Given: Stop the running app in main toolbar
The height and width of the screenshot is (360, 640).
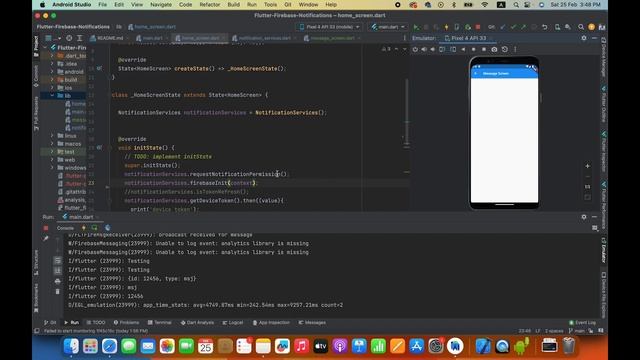Looking at the screenshot, I should pos(478,27).
